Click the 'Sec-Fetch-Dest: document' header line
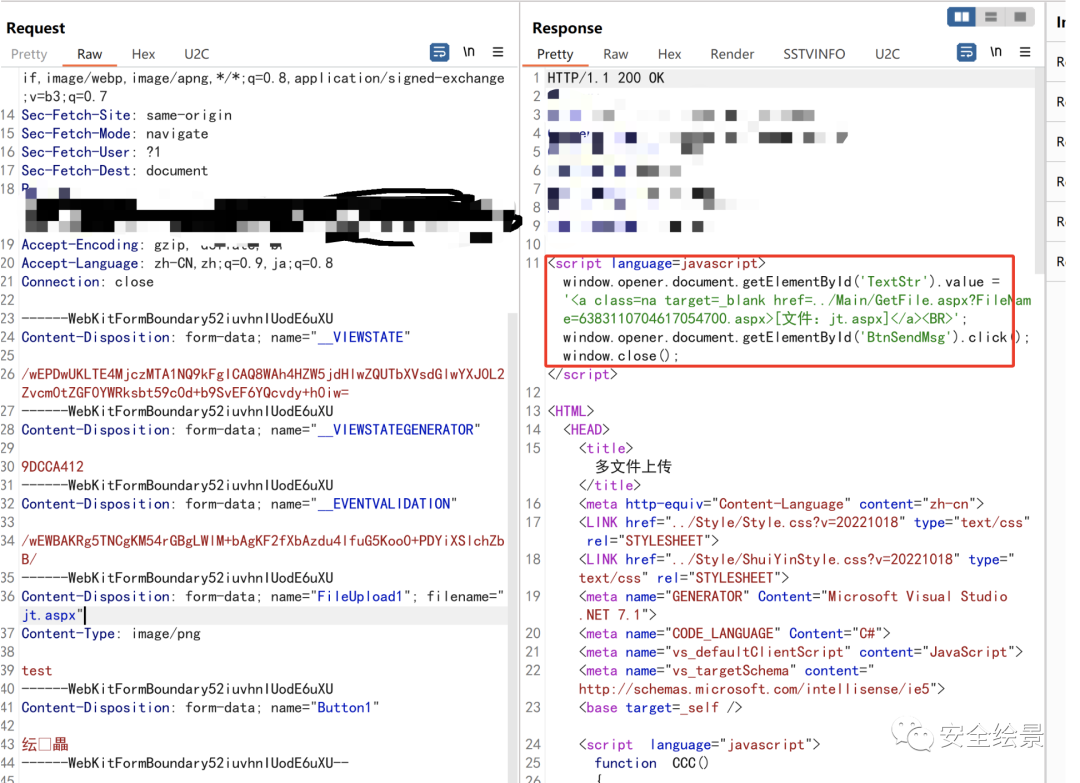 click(114, 171)
